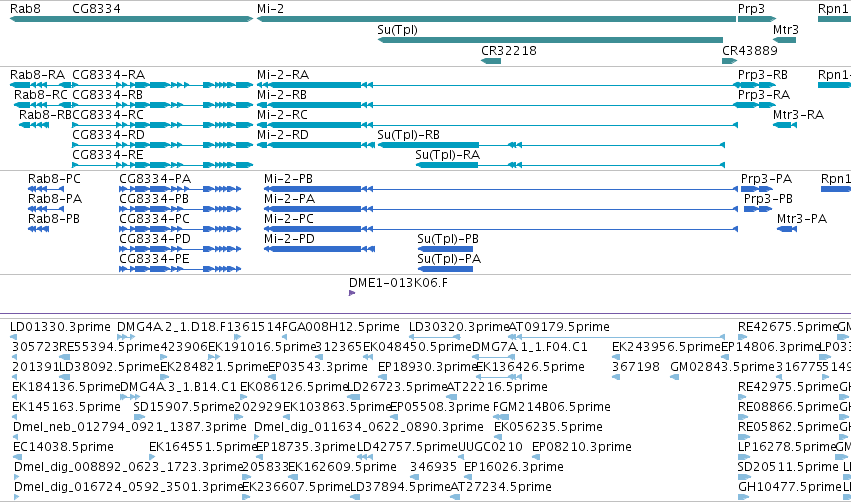Image resolution: width=851 pixels, height=502 pixels.
Task: Open the CG8334-PE protein
Action: [180, 269]
